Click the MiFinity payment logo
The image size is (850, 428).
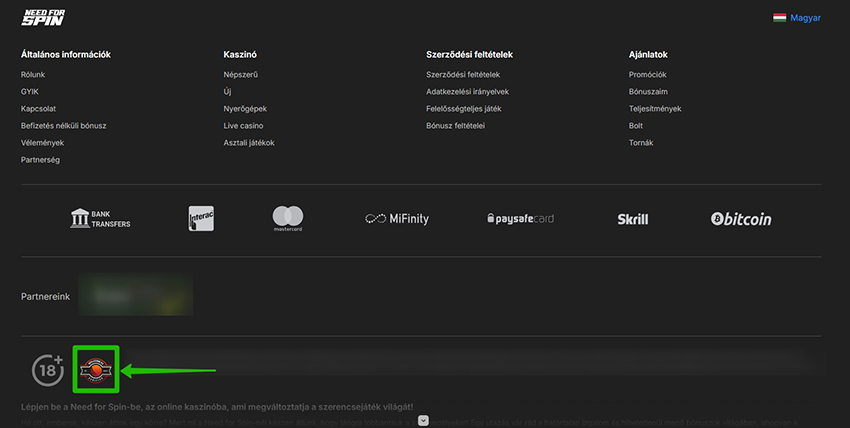(397, 219)
